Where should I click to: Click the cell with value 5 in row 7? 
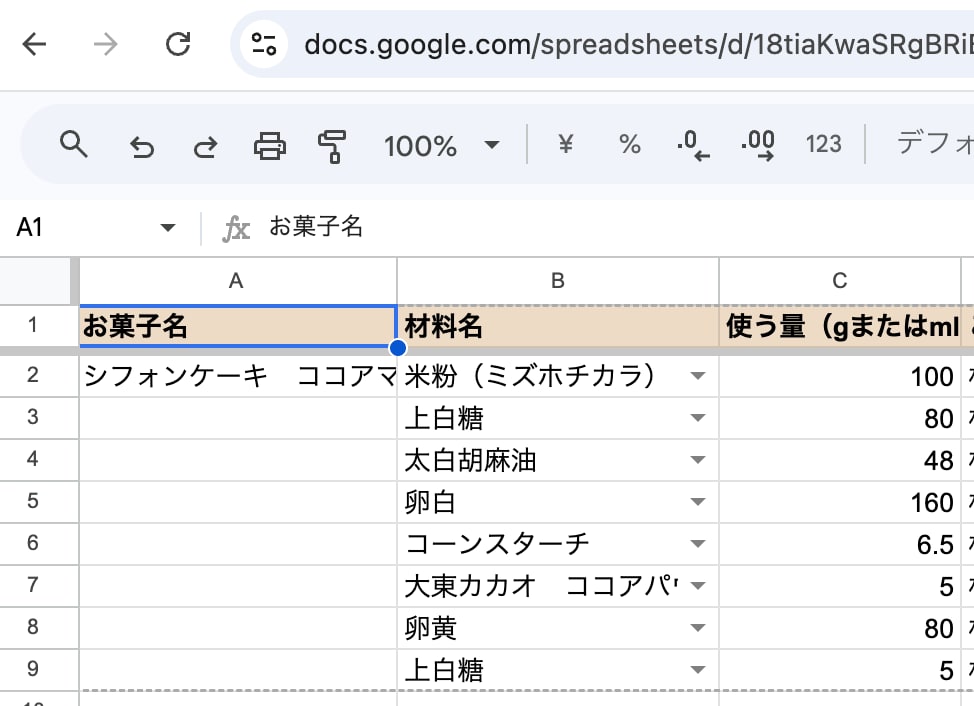pyautogui.click(x=840, y=586)
